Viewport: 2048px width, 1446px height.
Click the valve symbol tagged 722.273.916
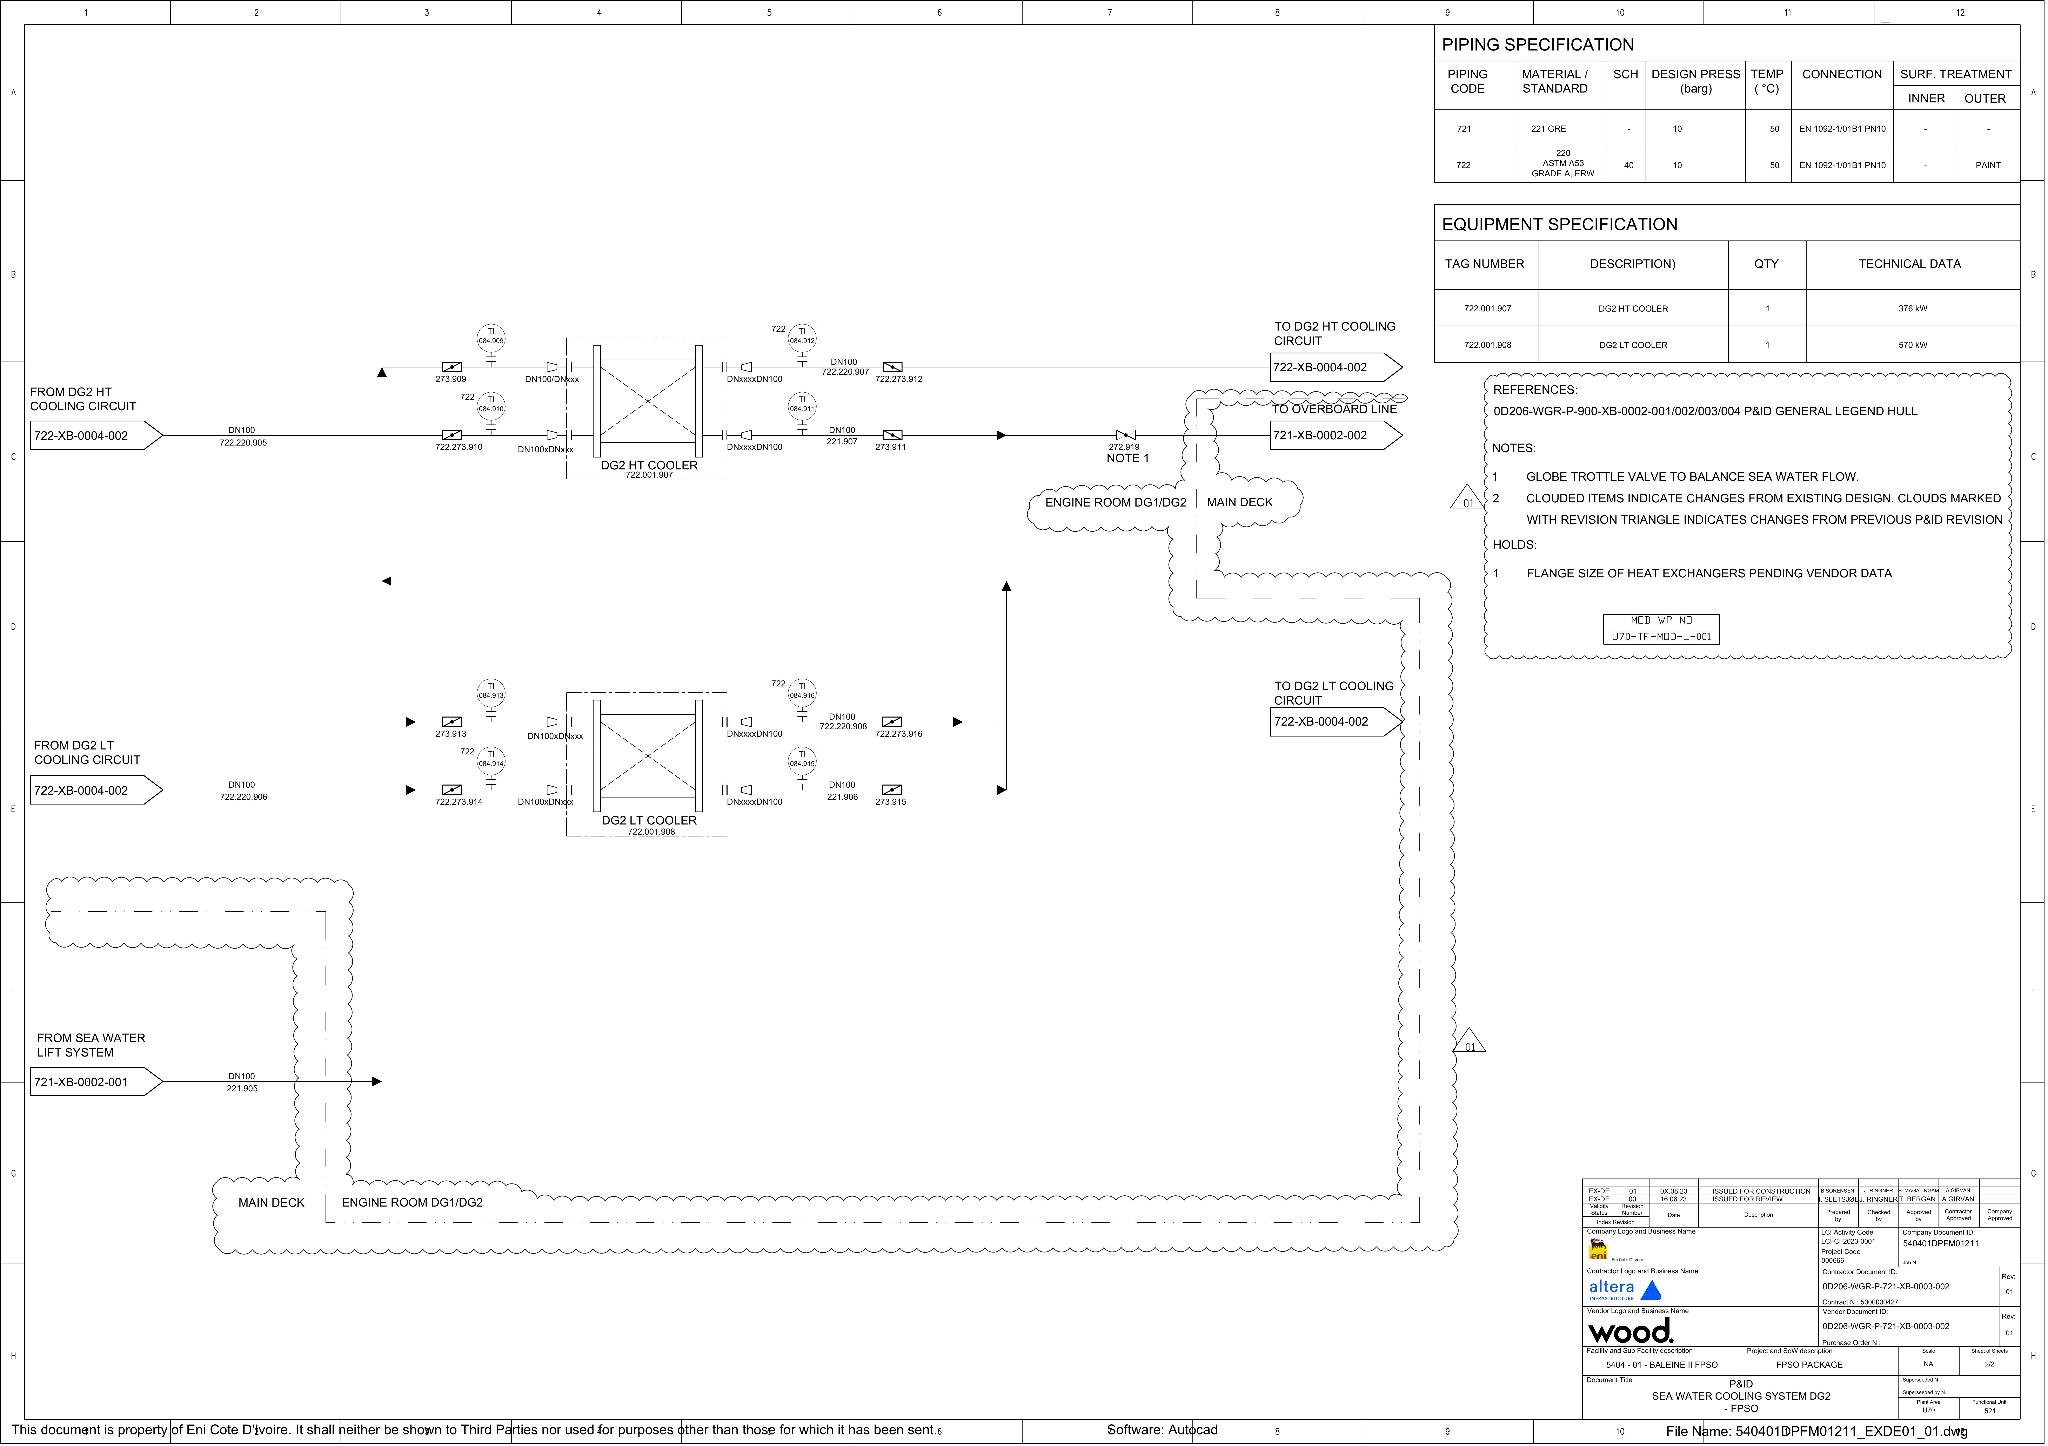point(893,721)
